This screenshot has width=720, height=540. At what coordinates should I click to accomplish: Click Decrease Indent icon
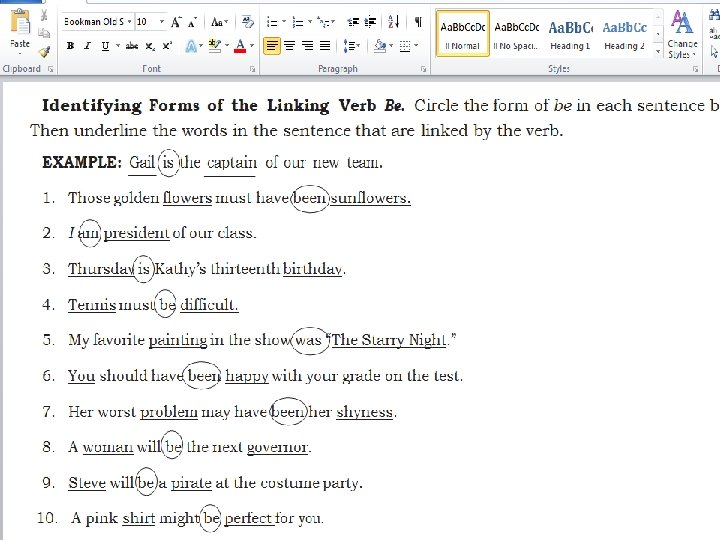pos(353,22)
